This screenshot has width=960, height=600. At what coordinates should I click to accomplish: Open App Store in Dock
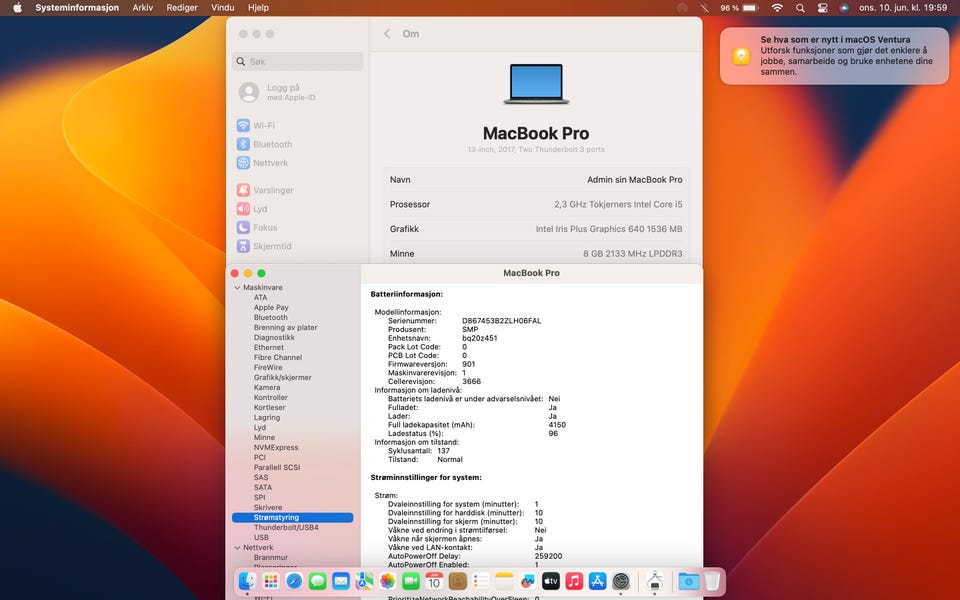[598, 580]
